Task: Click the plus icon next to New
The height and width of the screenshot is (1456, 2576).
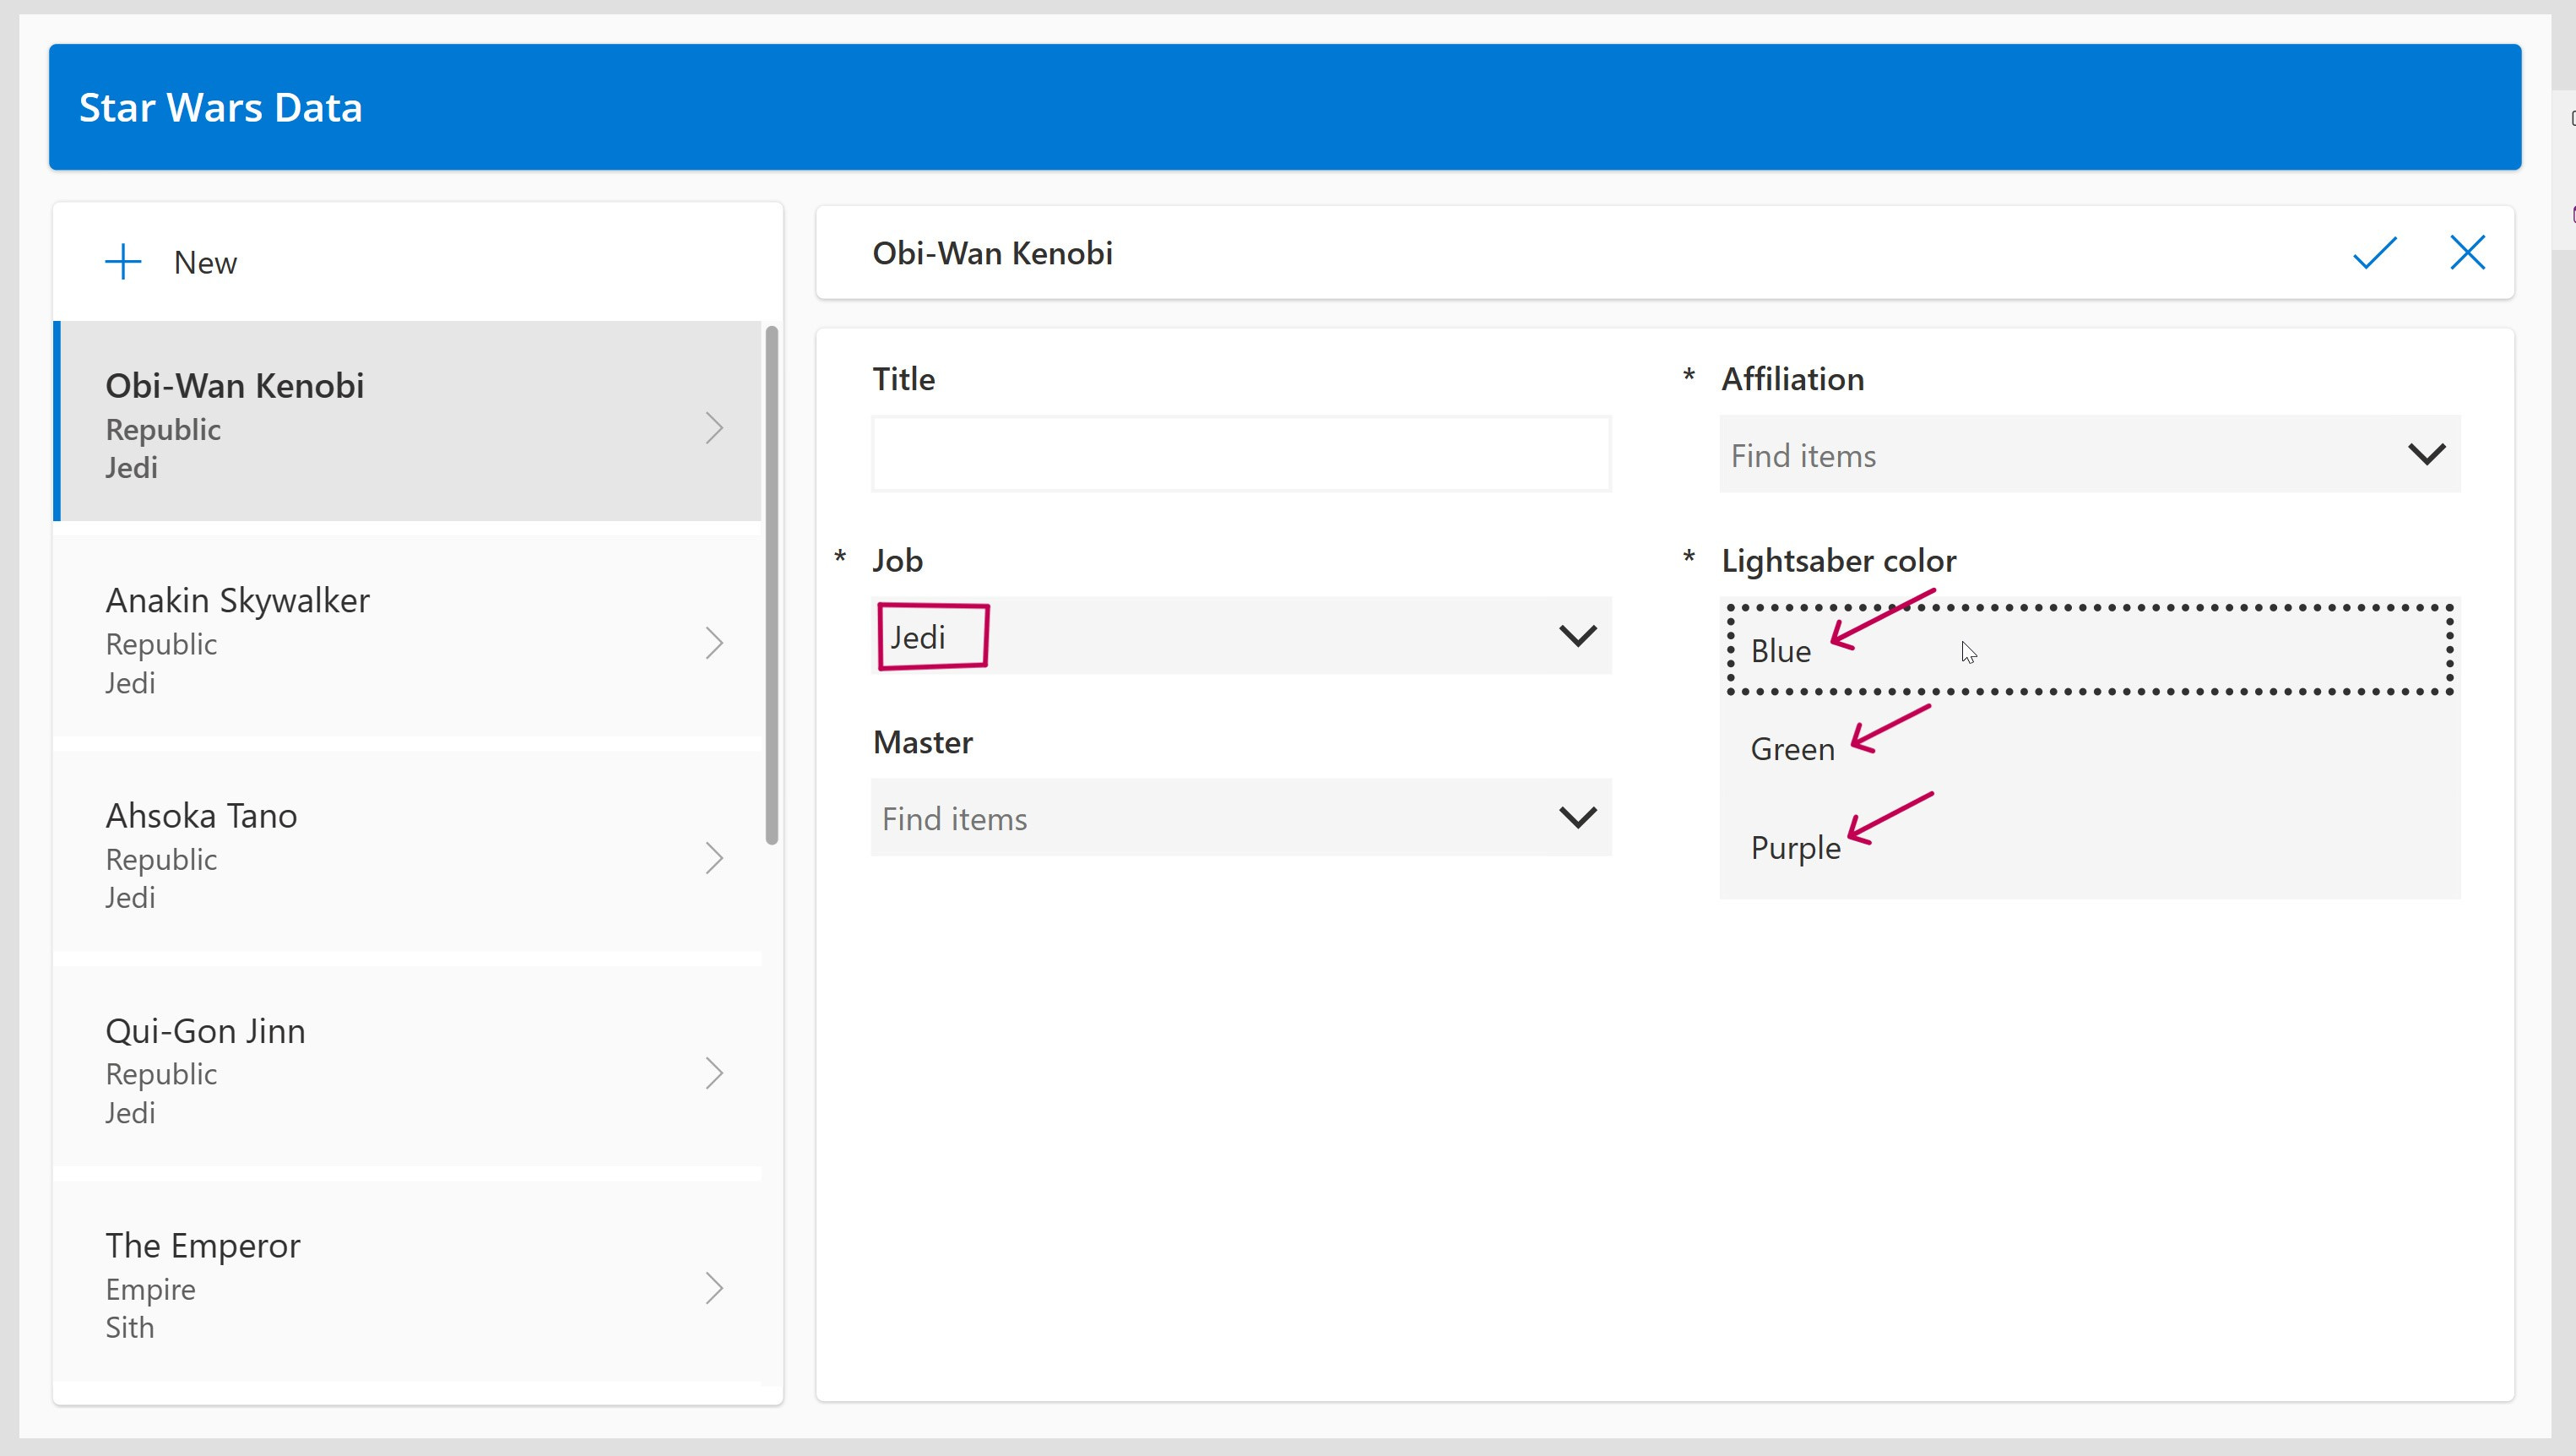Action: point(123,262)
